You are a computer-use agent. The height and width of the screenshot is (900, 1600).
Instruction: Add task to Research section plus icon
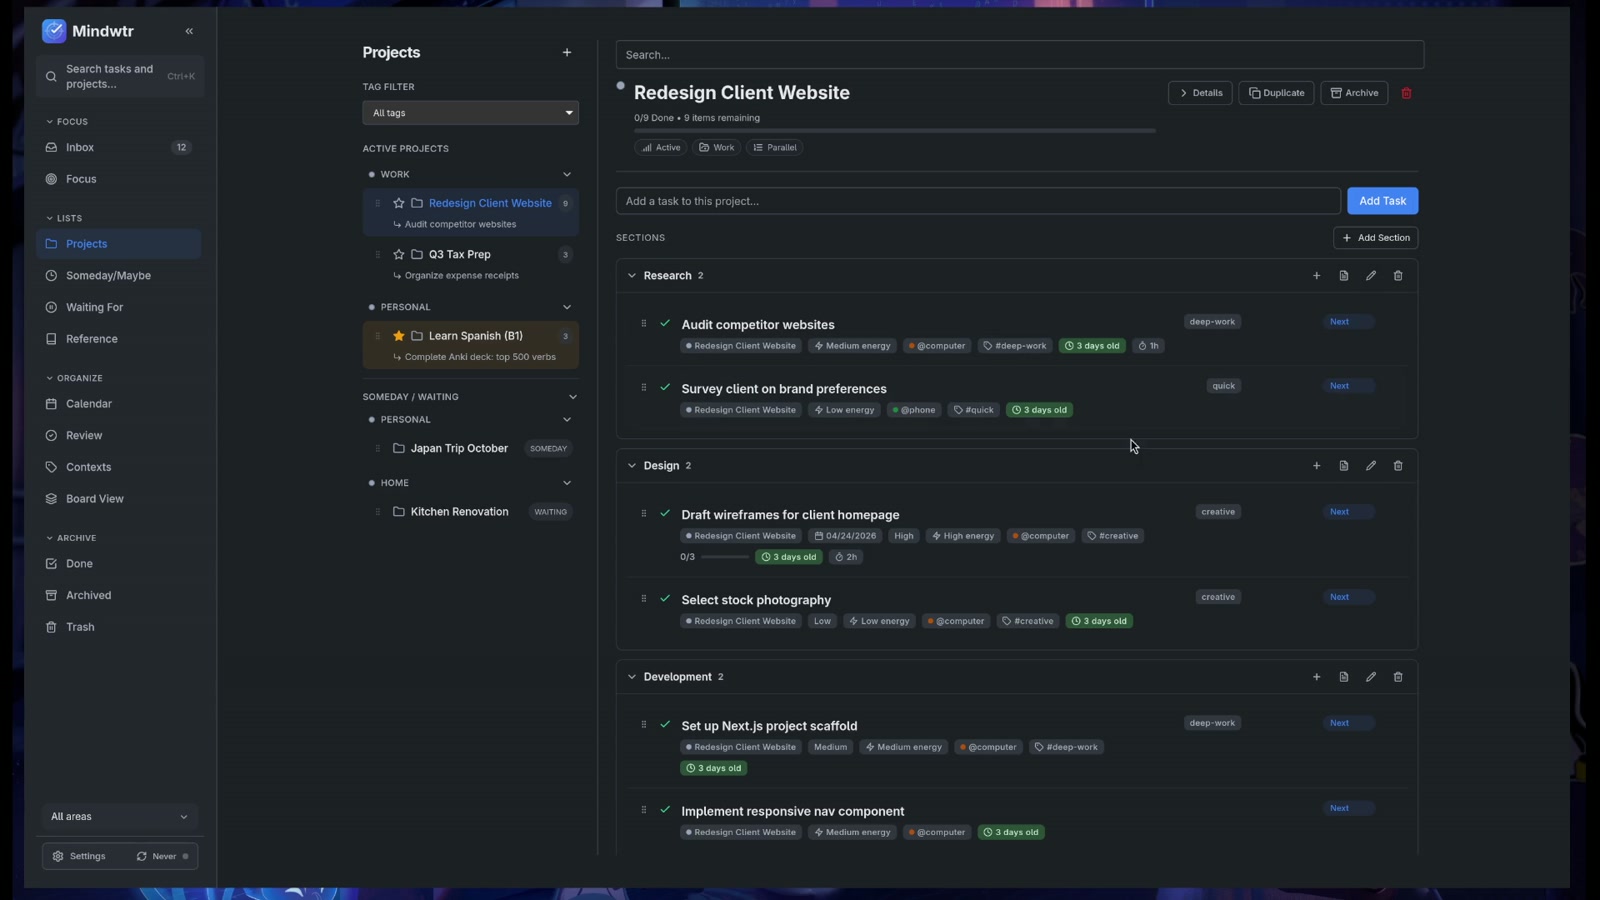point(1316,275)
